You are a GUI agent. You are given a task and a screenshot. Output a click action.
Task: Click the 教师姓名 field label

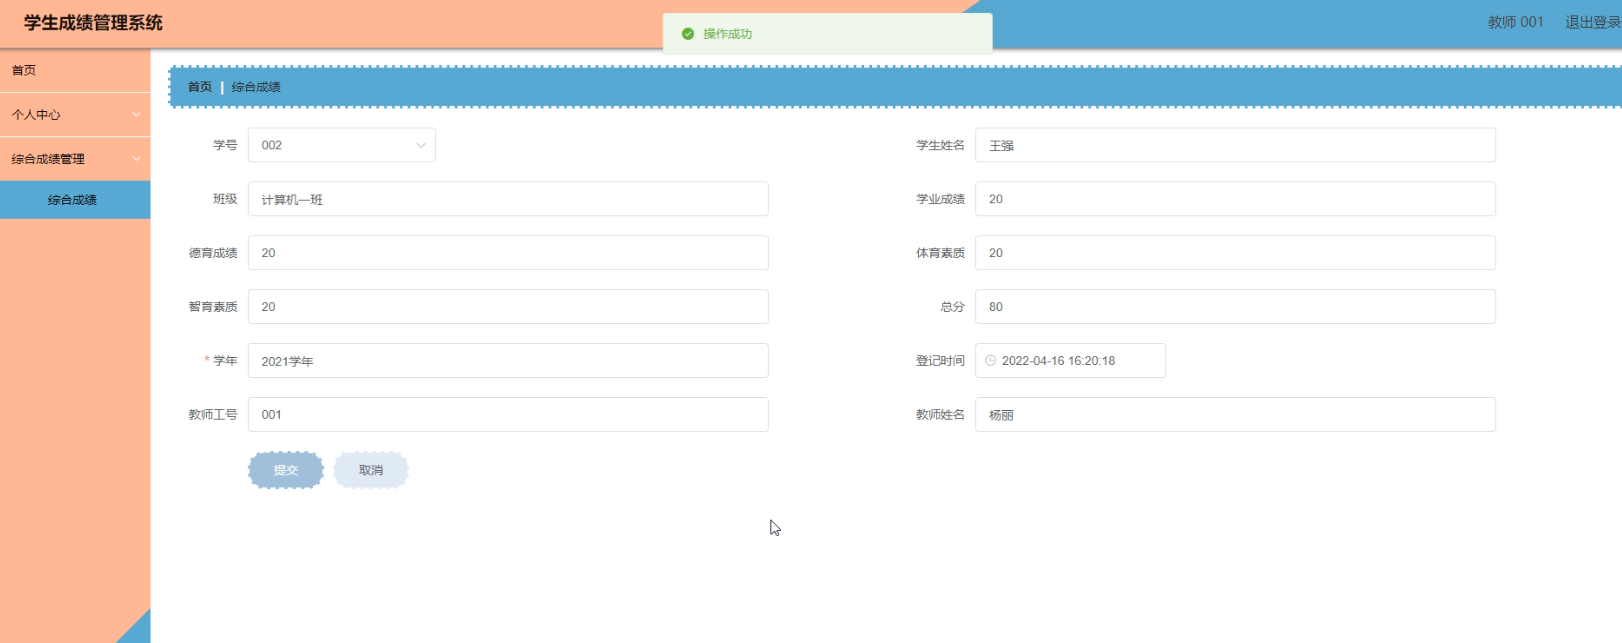940,415
